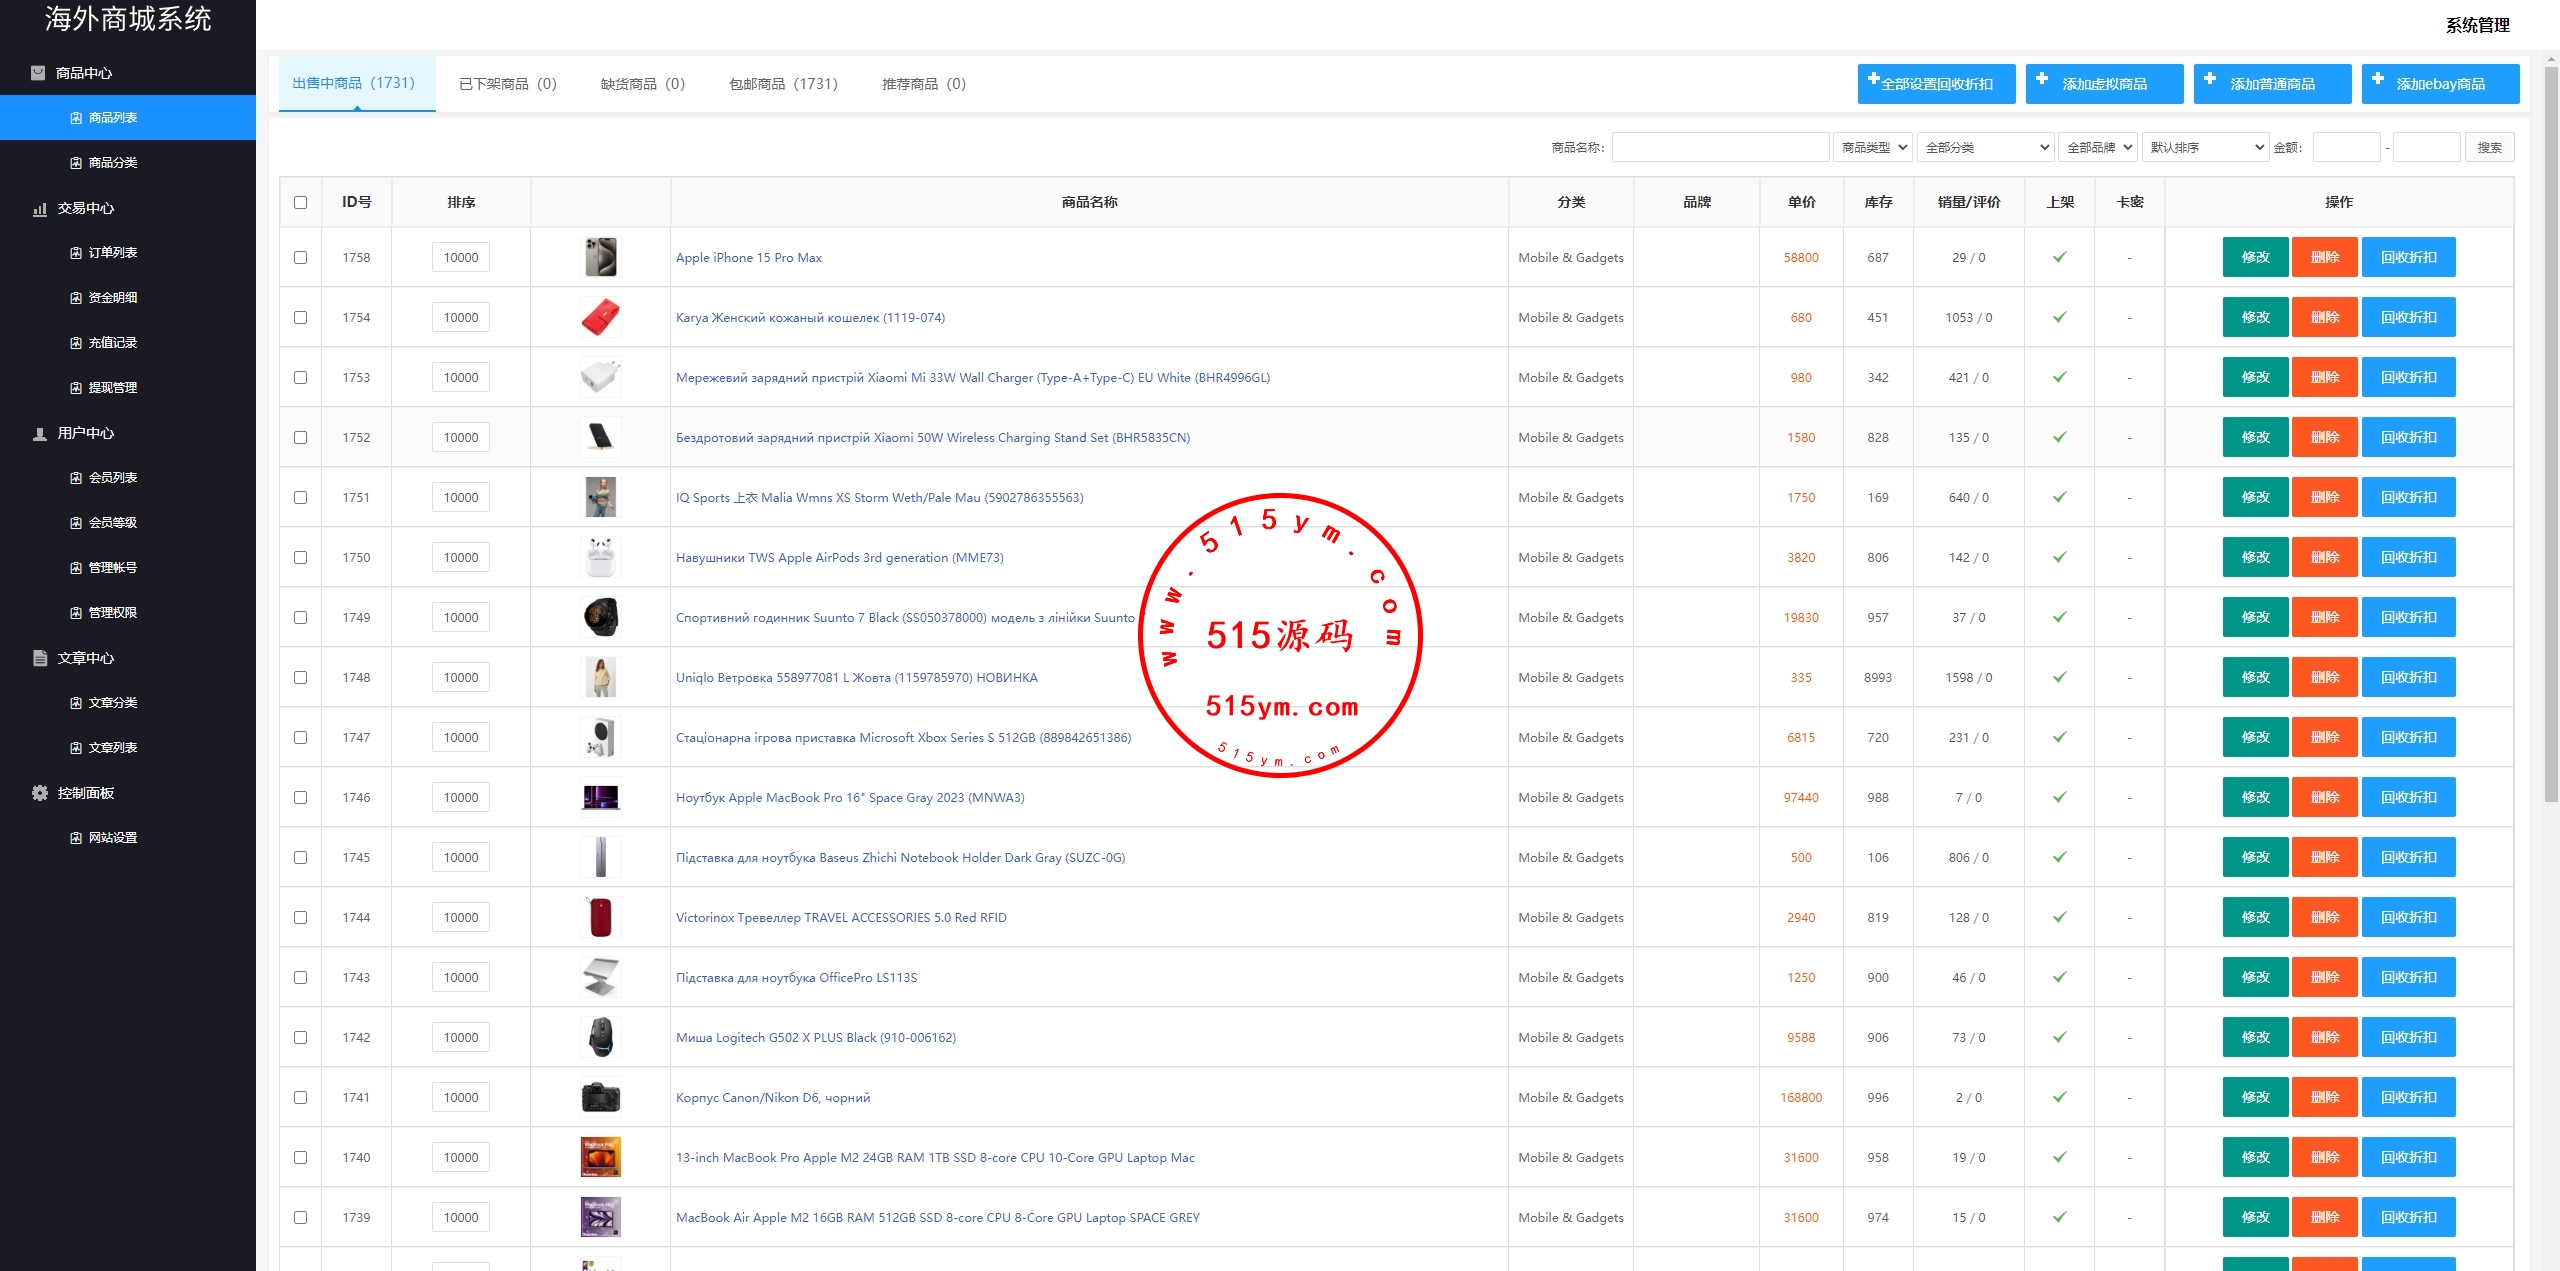
Task: Click 删除 button for product 1753
Action: pos(2324,377)
